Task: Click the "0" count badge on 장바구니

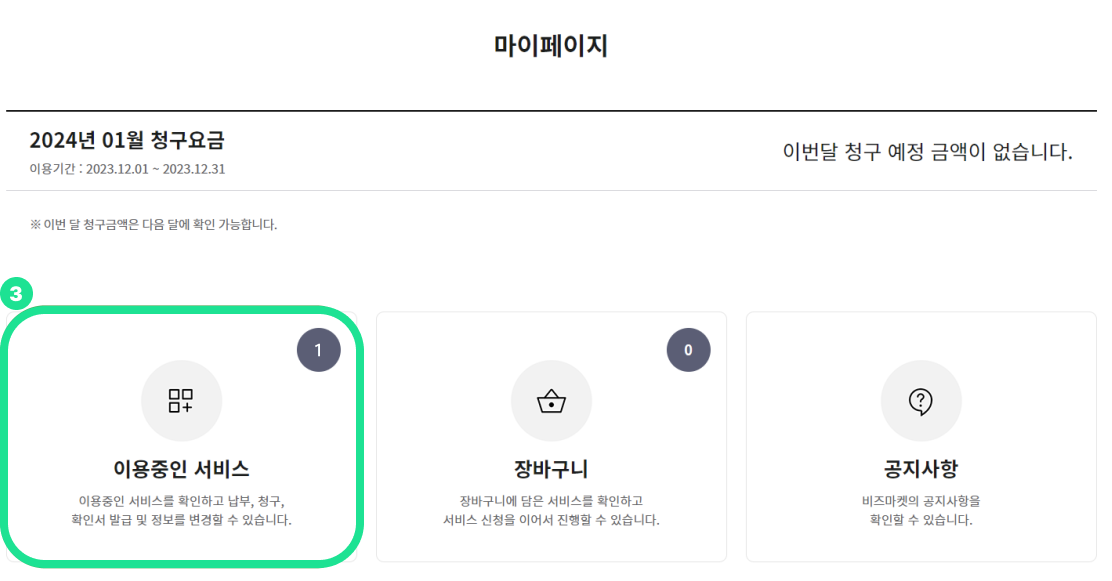Action: click(x=688, y=349)
